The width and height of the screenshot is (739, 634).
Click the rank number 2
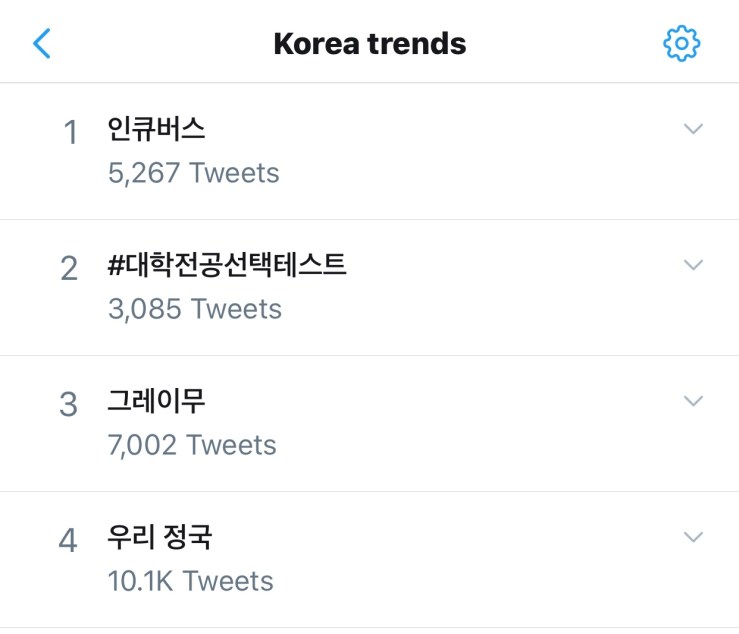click(x=69, y=269)
